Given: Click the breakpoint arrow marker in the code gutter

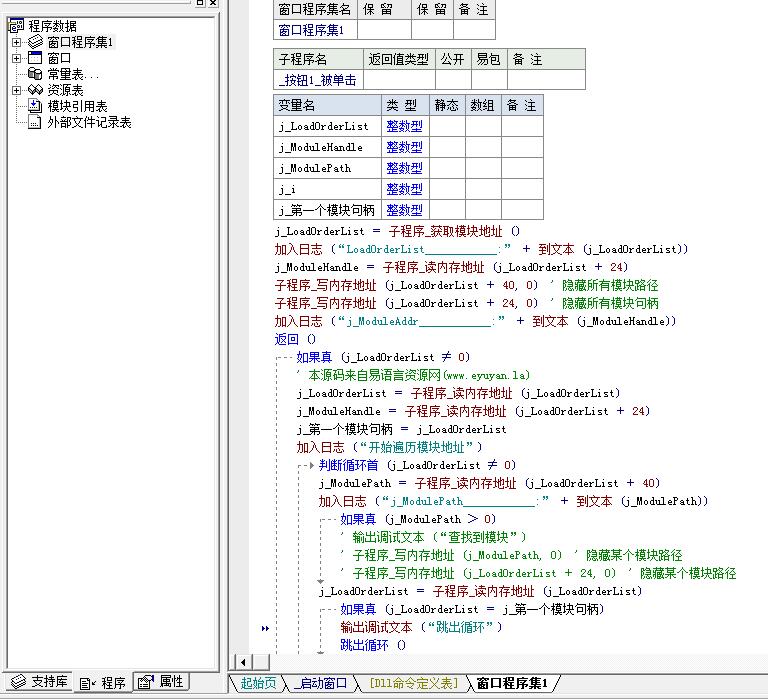Looking at the screenshot, I should click(265, 628).
